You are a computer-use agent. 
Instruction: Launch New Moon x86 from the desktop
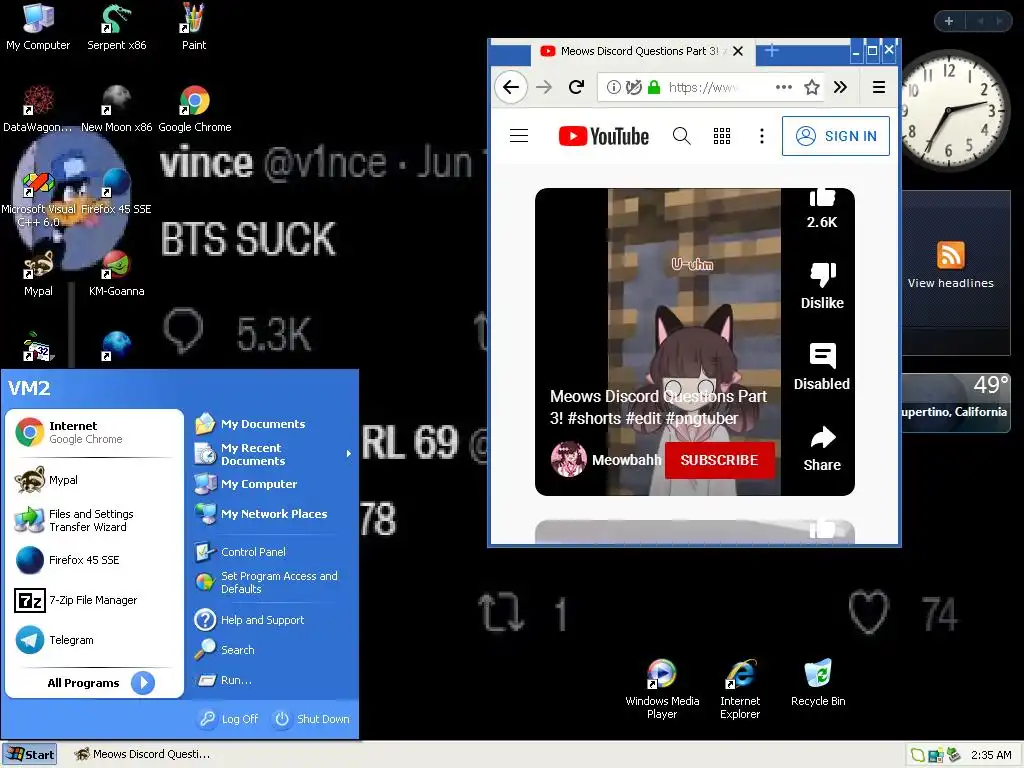click(116, 109)
